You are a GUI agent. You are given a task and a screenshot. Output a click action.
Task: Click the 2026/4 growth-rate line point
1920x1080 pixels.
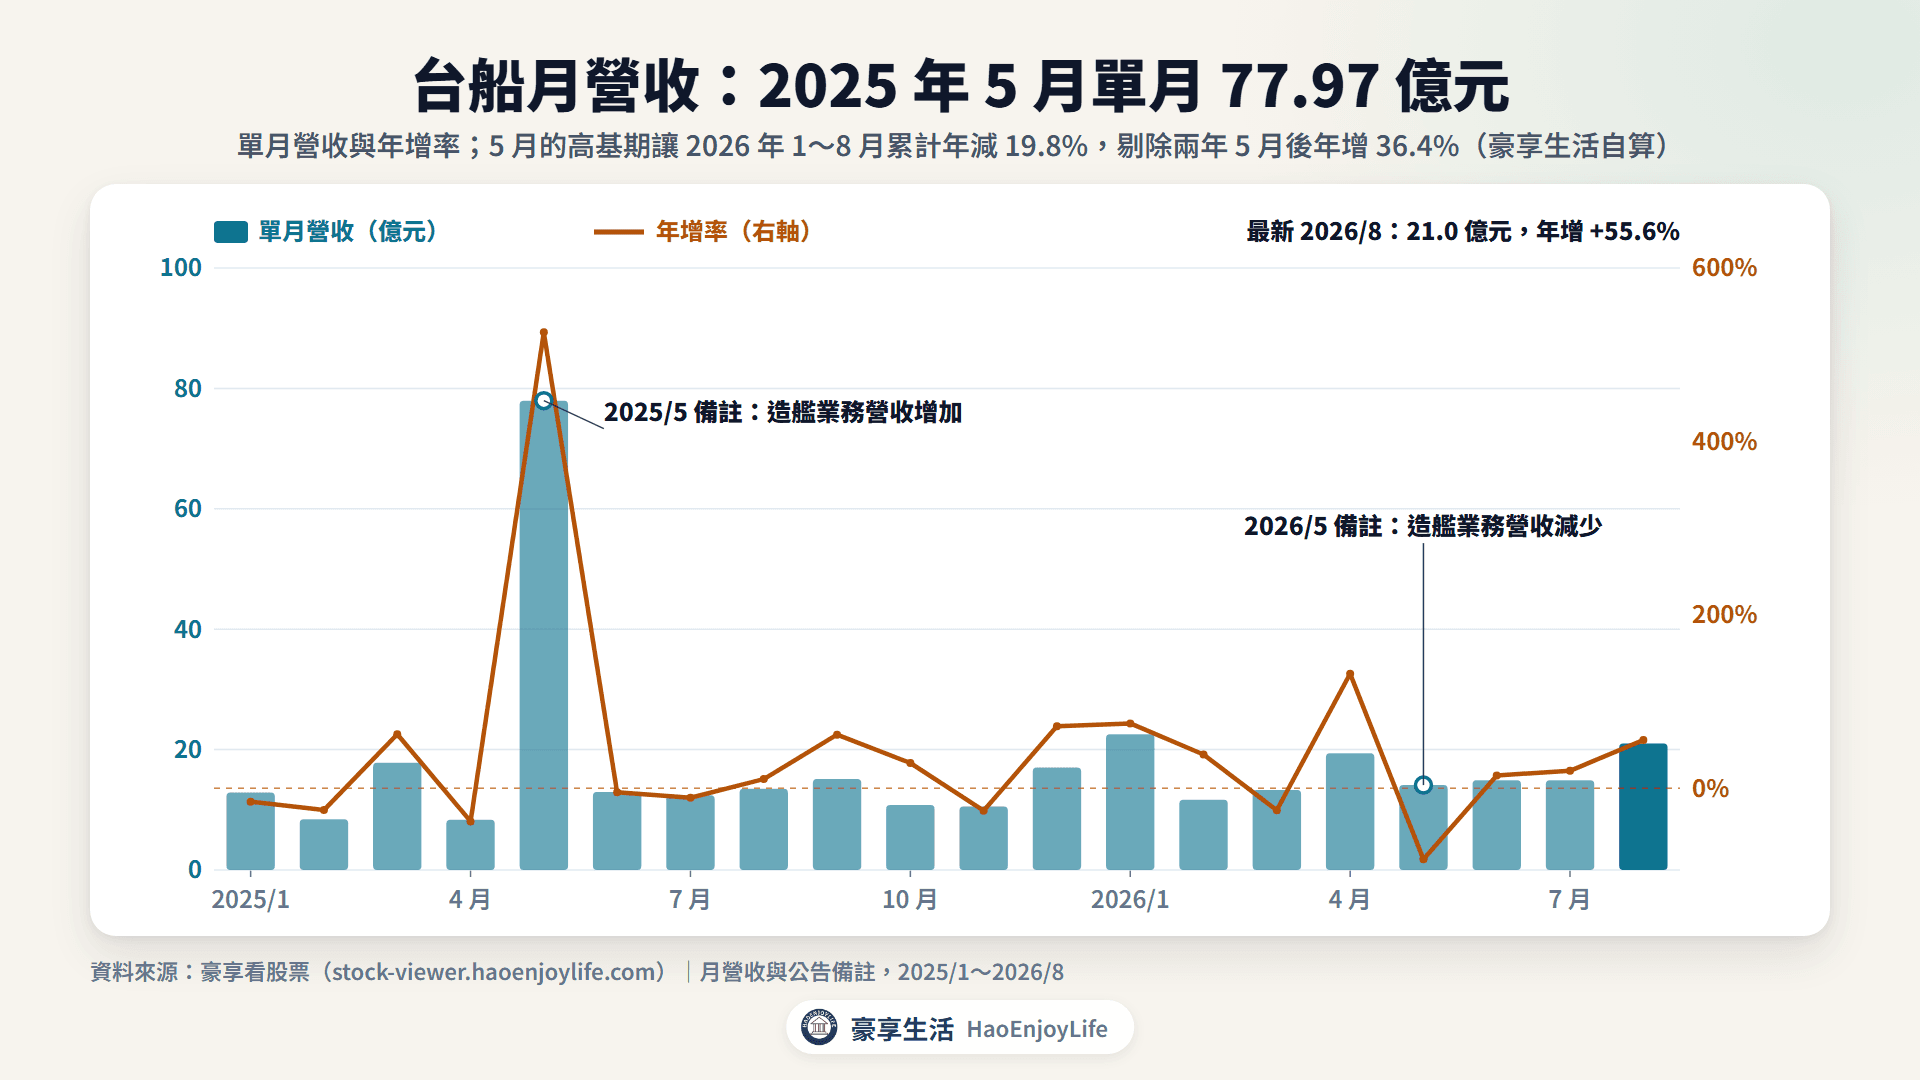(1350, 674)
